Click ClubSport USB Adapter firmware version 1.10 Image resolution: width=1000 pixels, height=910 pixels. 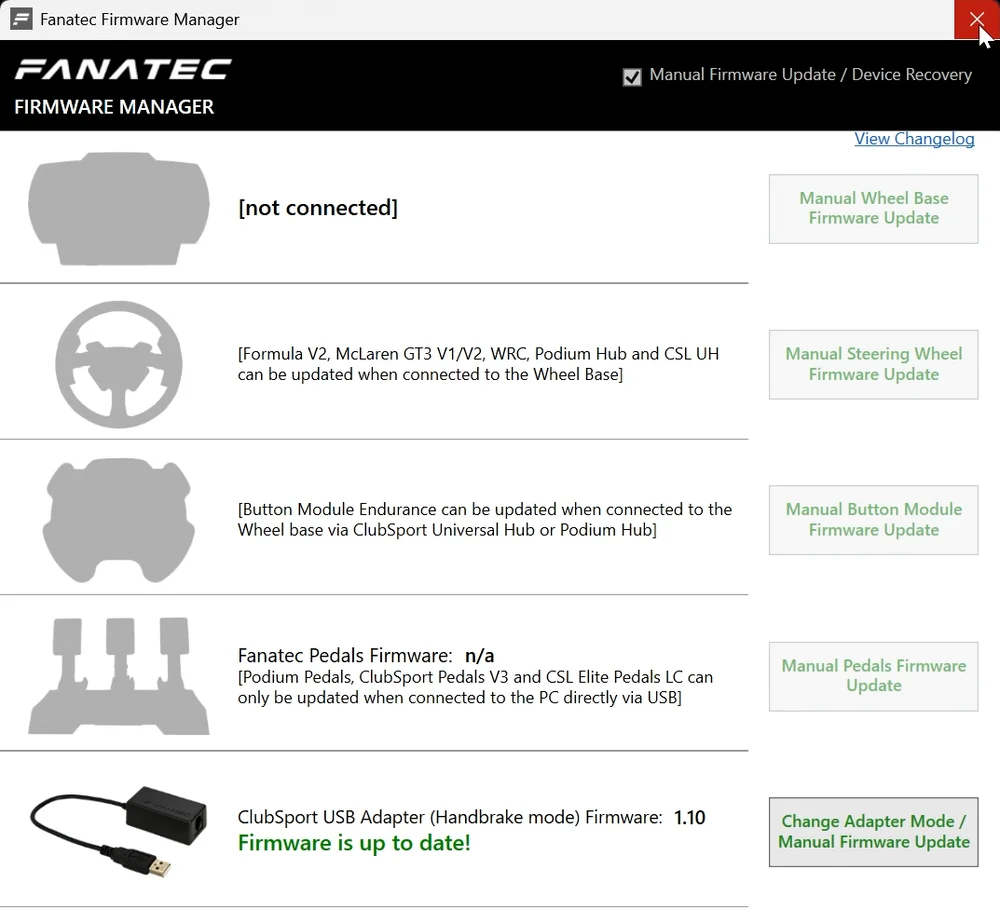click(x=689, y=818)
